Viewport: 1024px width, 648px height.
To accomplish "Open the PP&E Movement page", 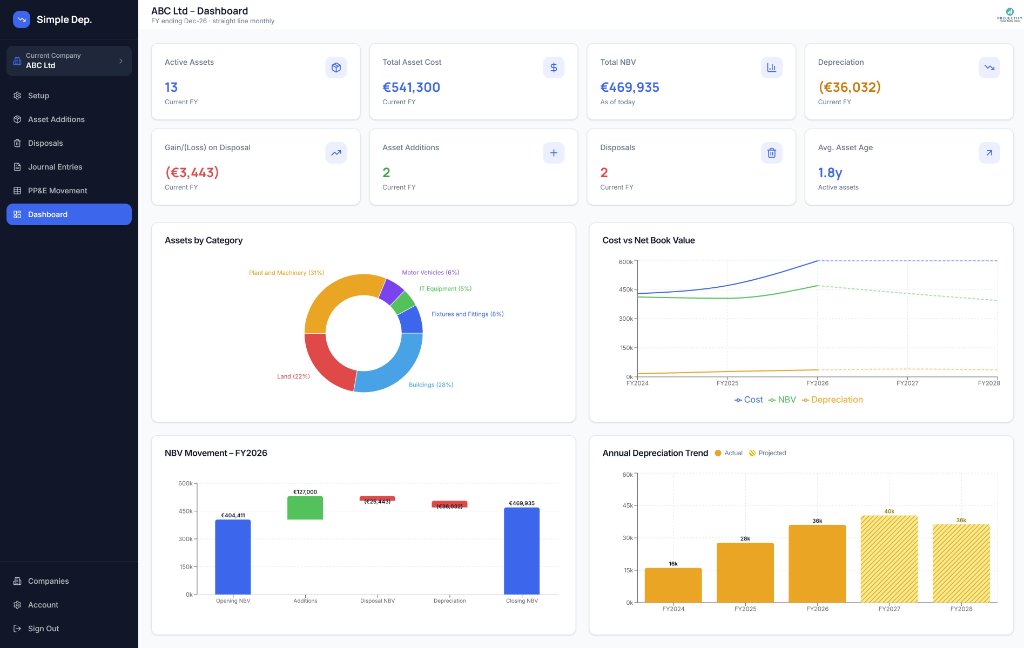I will pyautogui.click(x=69, y=191).
